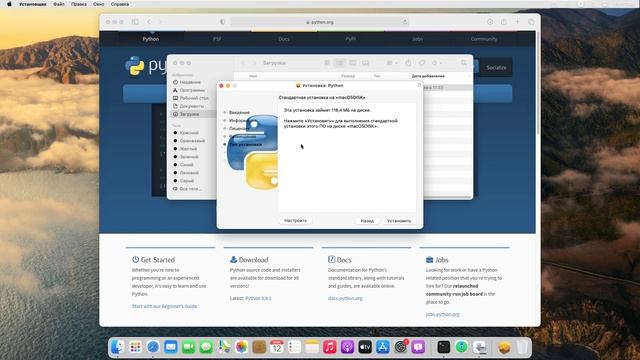The width and height of the screenshot is (640, 360).
Task: Click the Socialize button on python.org
Action: pyautogui.click(x=496, y=67)
